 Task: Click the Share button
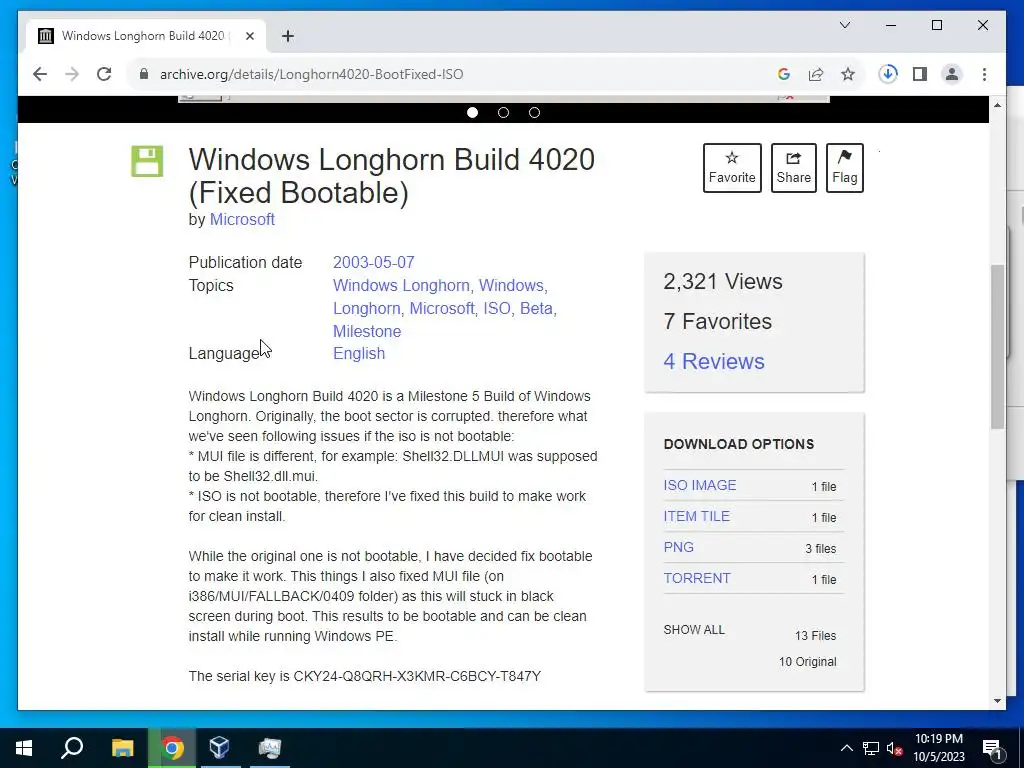pyautogui.click(x=793, y=168)
